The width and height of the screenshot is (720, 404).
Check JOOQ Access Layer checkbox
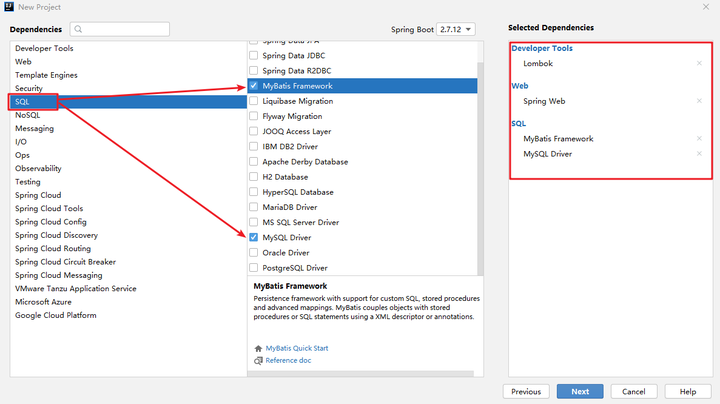(x=253, y=131)
